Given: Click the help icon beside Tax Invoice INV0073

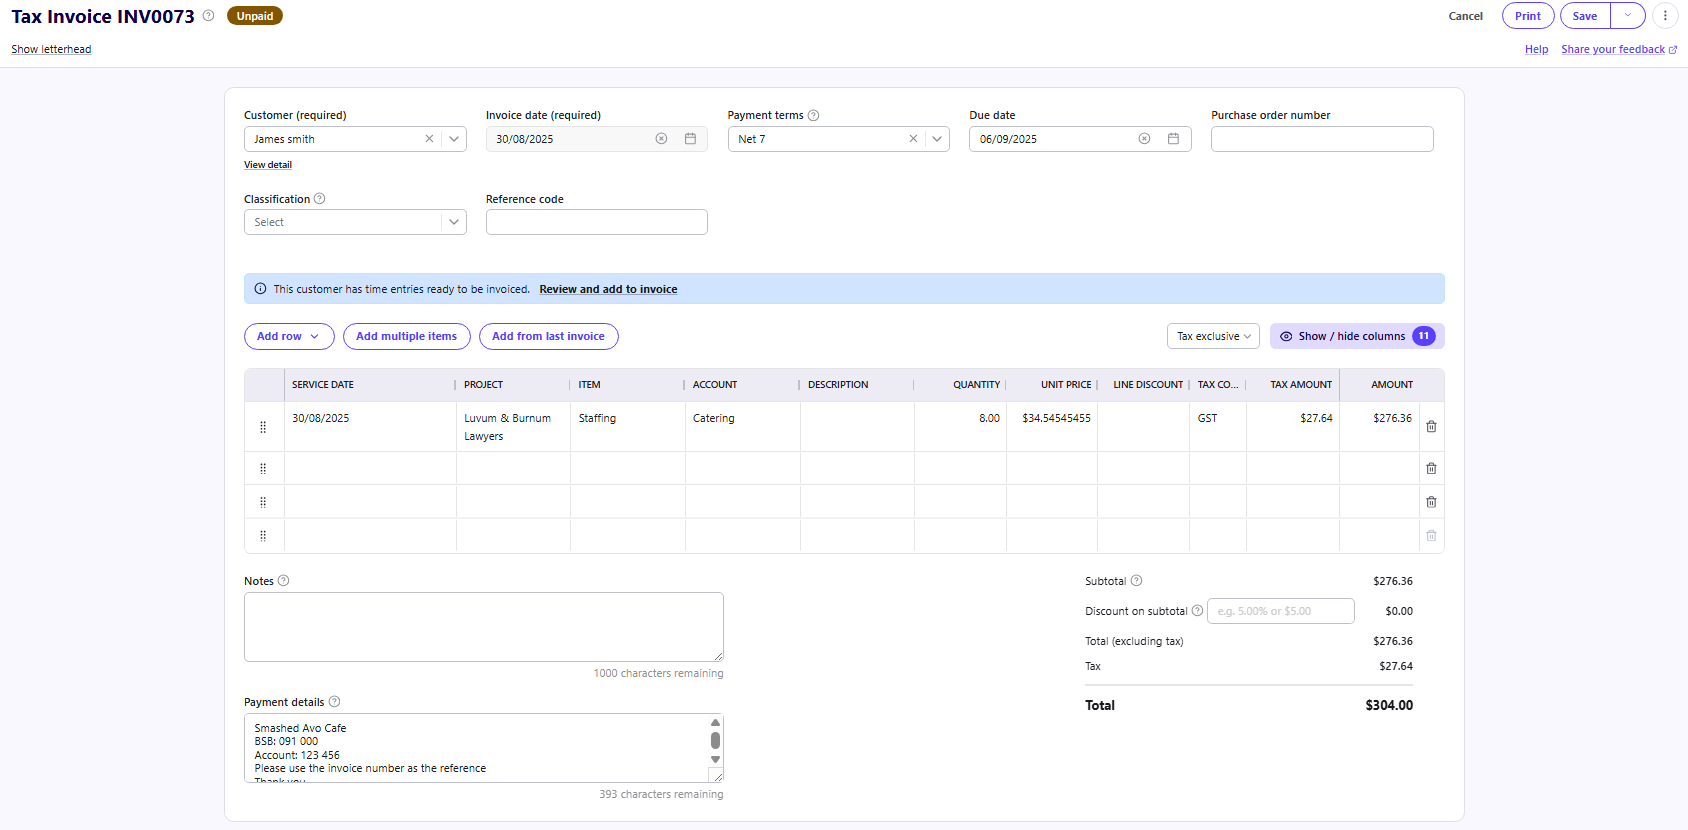Looking at the screenshot, I should click(208, 15).
